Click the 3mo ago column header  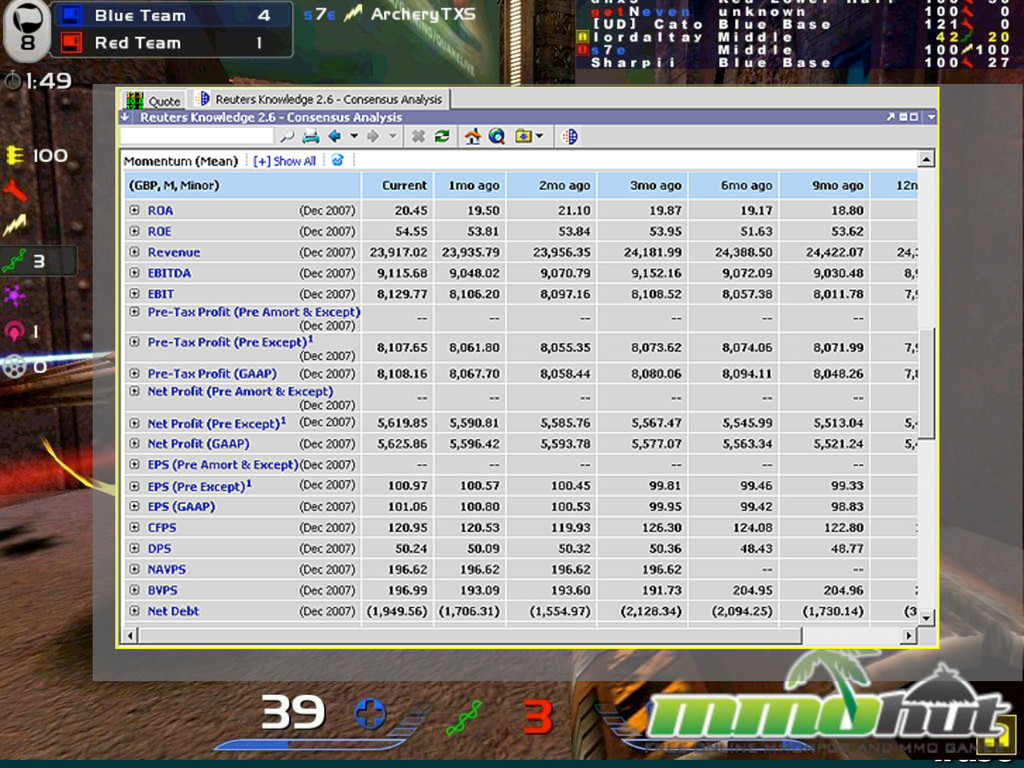coord(643,185)
